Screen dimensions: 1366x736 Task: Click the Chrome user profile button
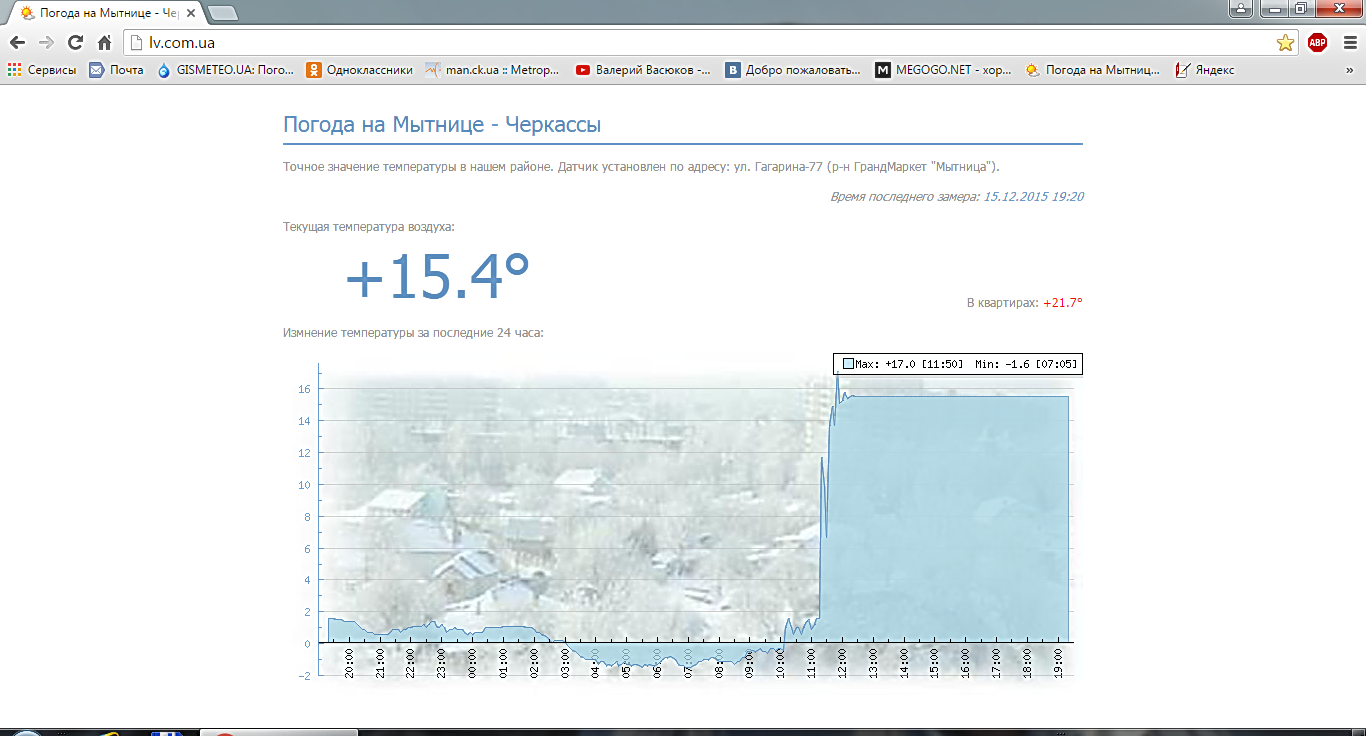pyautogui.click(x=1240, y=9)
